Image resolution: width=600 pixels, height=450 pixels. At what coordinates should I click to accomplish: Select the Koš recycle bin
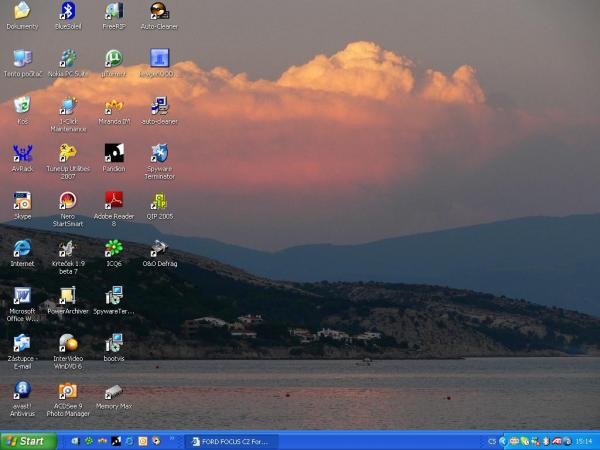tap(22, 106)
